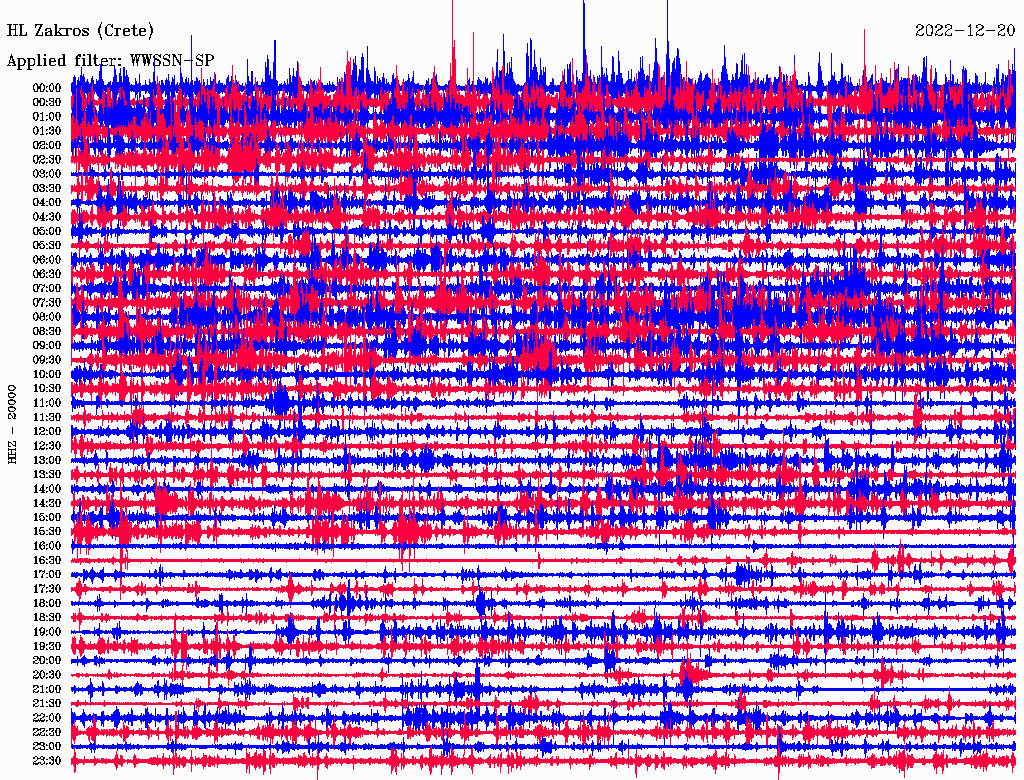1024x780 pixels.
Task: Click the '12:00' time label
Action: pyautogui.click(x=47, y=432)
